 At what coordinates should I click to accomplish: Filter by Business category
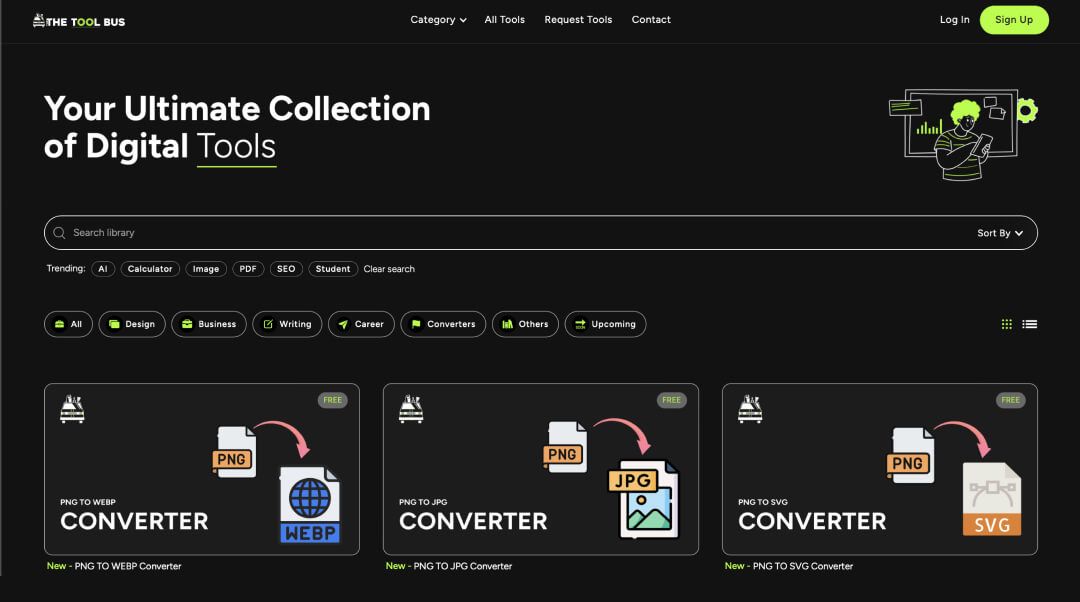coord(209,324)
